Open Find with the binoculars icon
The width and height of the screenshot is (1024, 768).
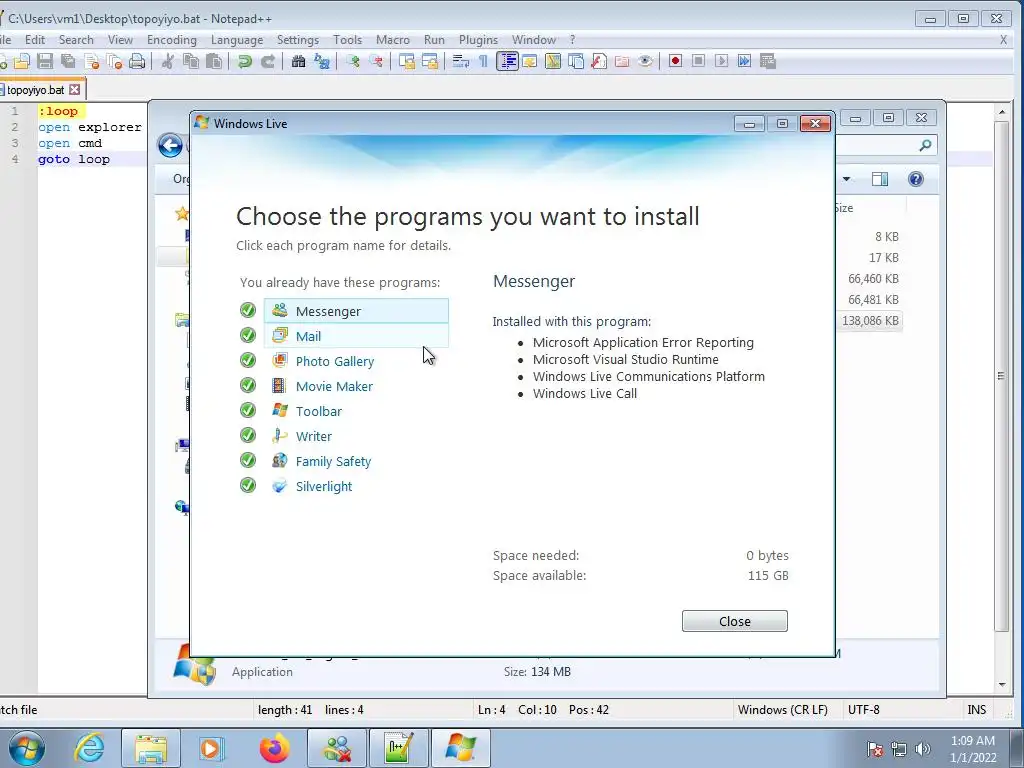[x=298, y=61]
